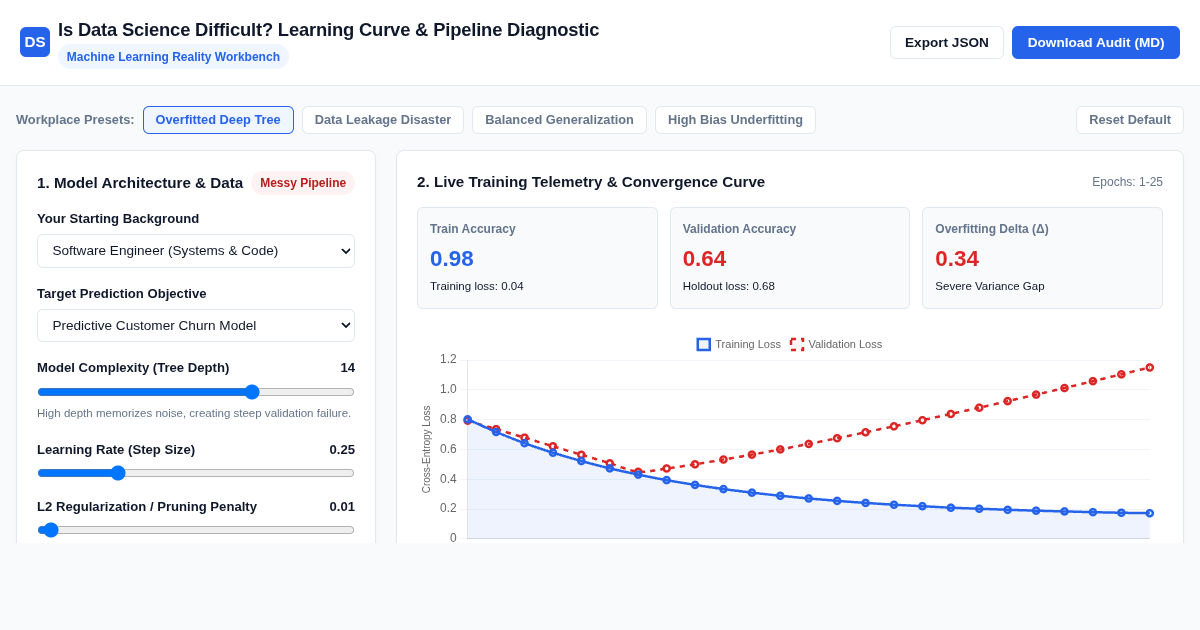Reset presets to default

coord(1130,120)
